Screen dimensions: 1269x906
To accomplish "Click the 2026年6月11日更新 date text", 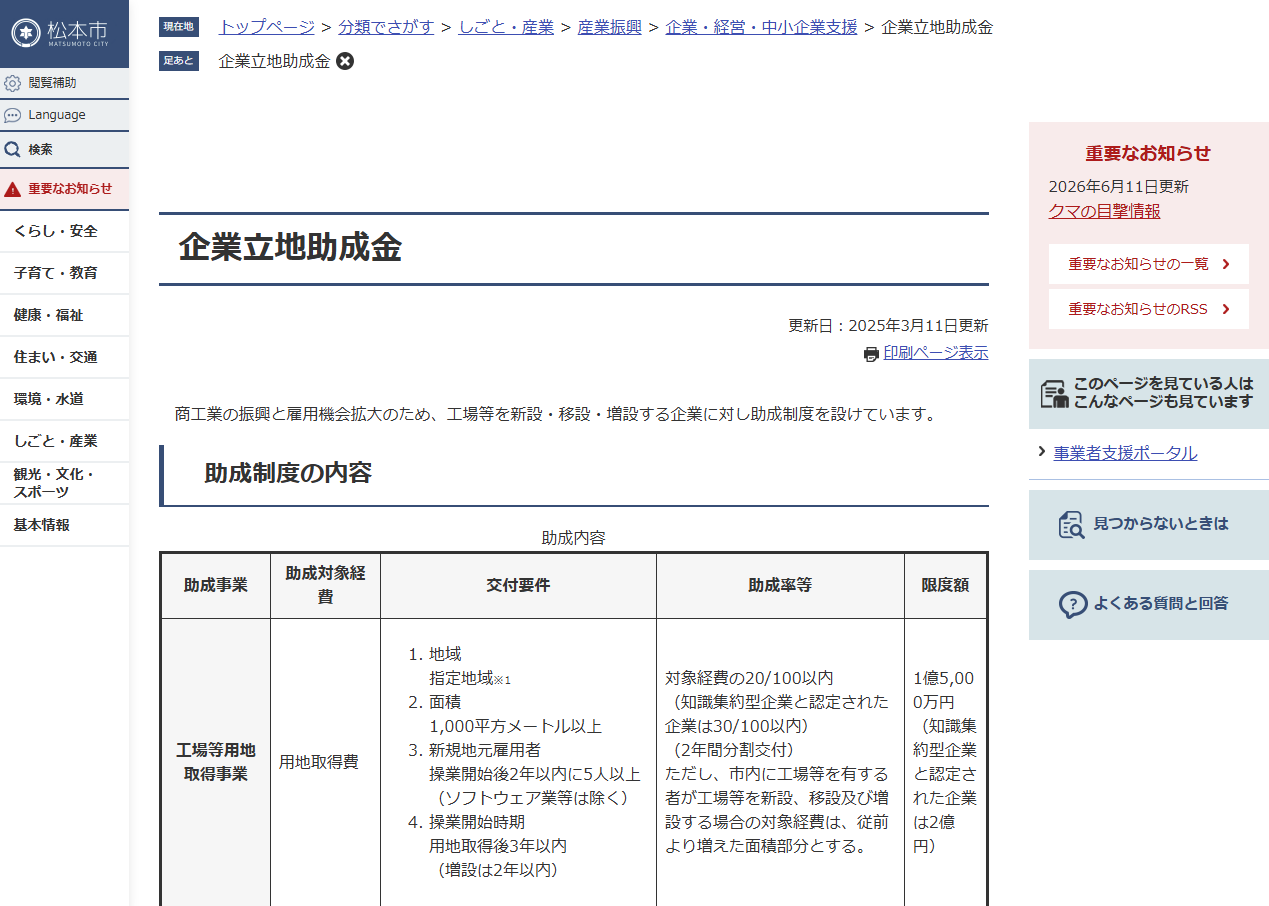I will [1118, 187].
